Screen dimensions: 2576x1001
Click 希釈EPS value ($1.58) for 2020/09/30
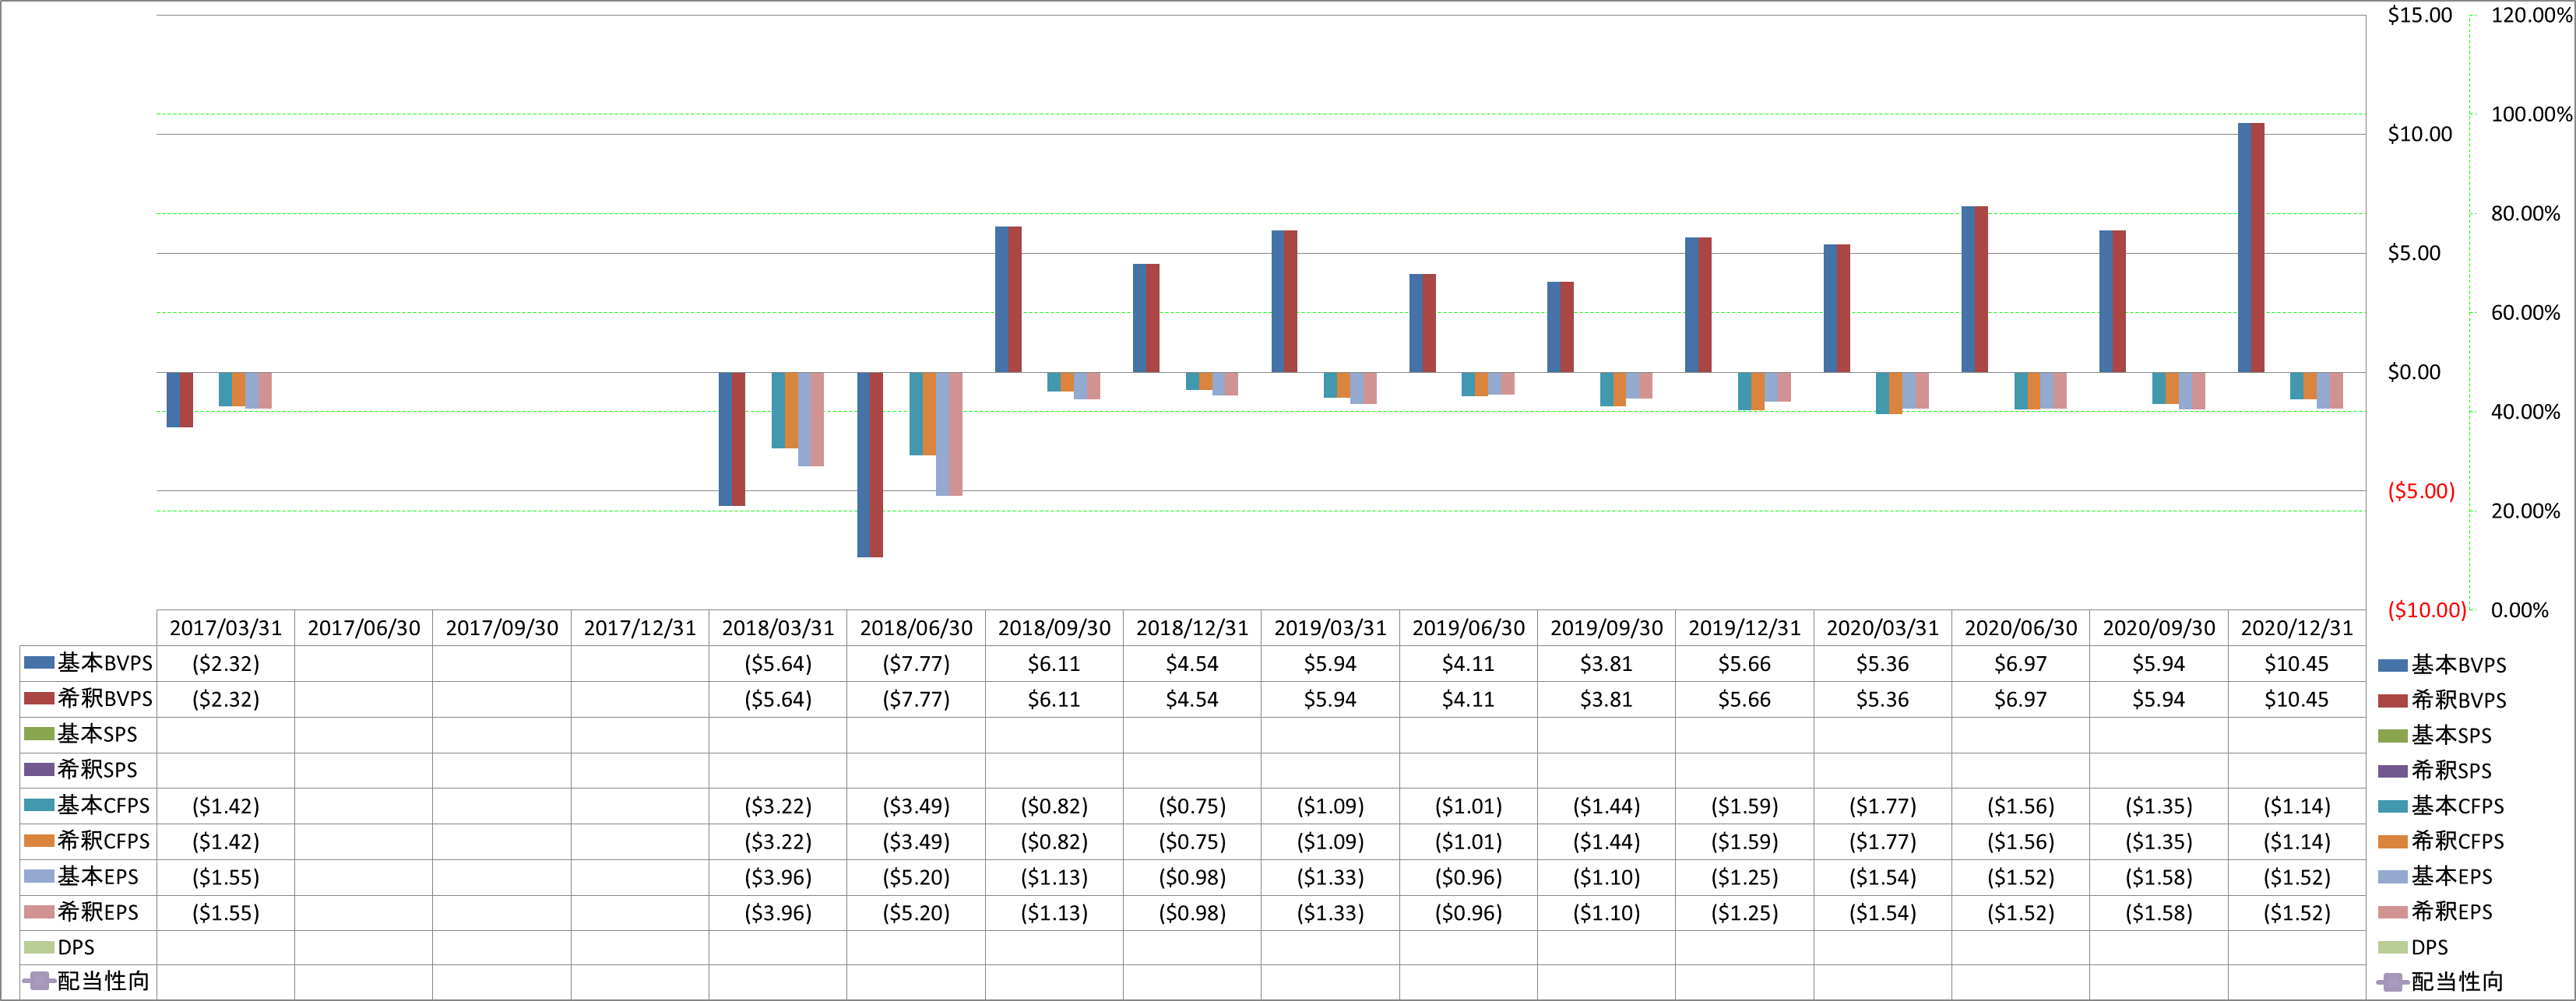click(x=2159, y=913)
